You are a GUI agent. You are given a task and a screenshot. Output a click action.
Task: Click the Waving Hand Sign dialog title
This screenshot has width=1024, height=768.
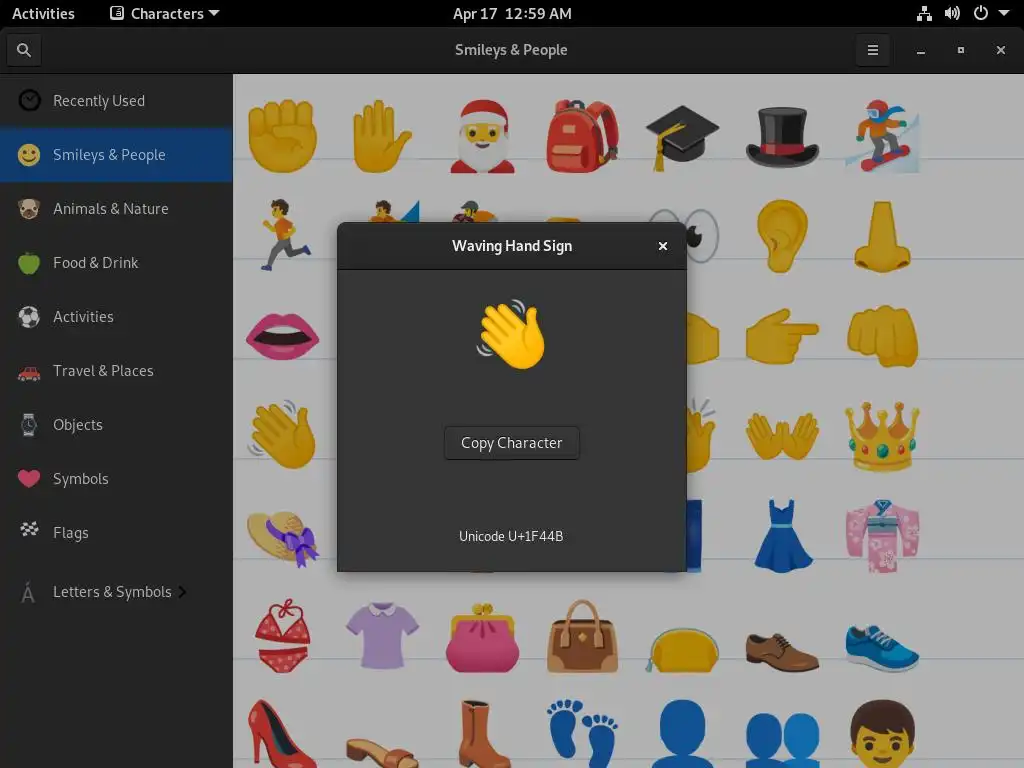point(512,246)
